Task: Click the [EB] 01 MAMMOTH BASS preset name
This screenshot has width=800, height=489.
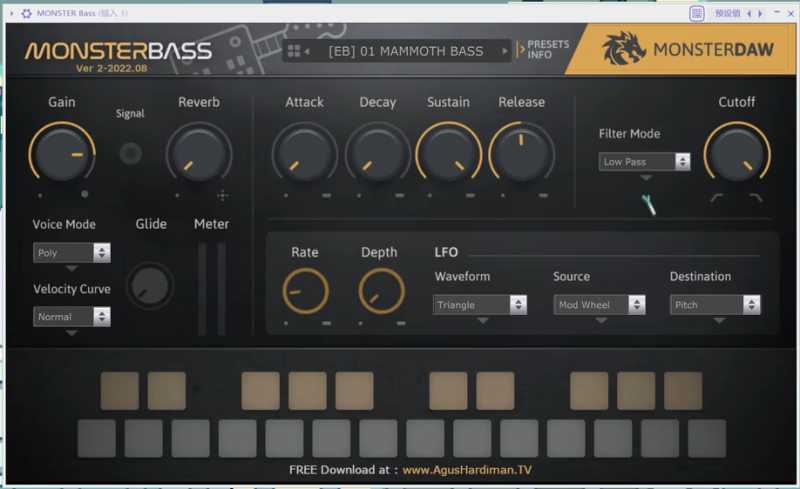Action: 405,51
